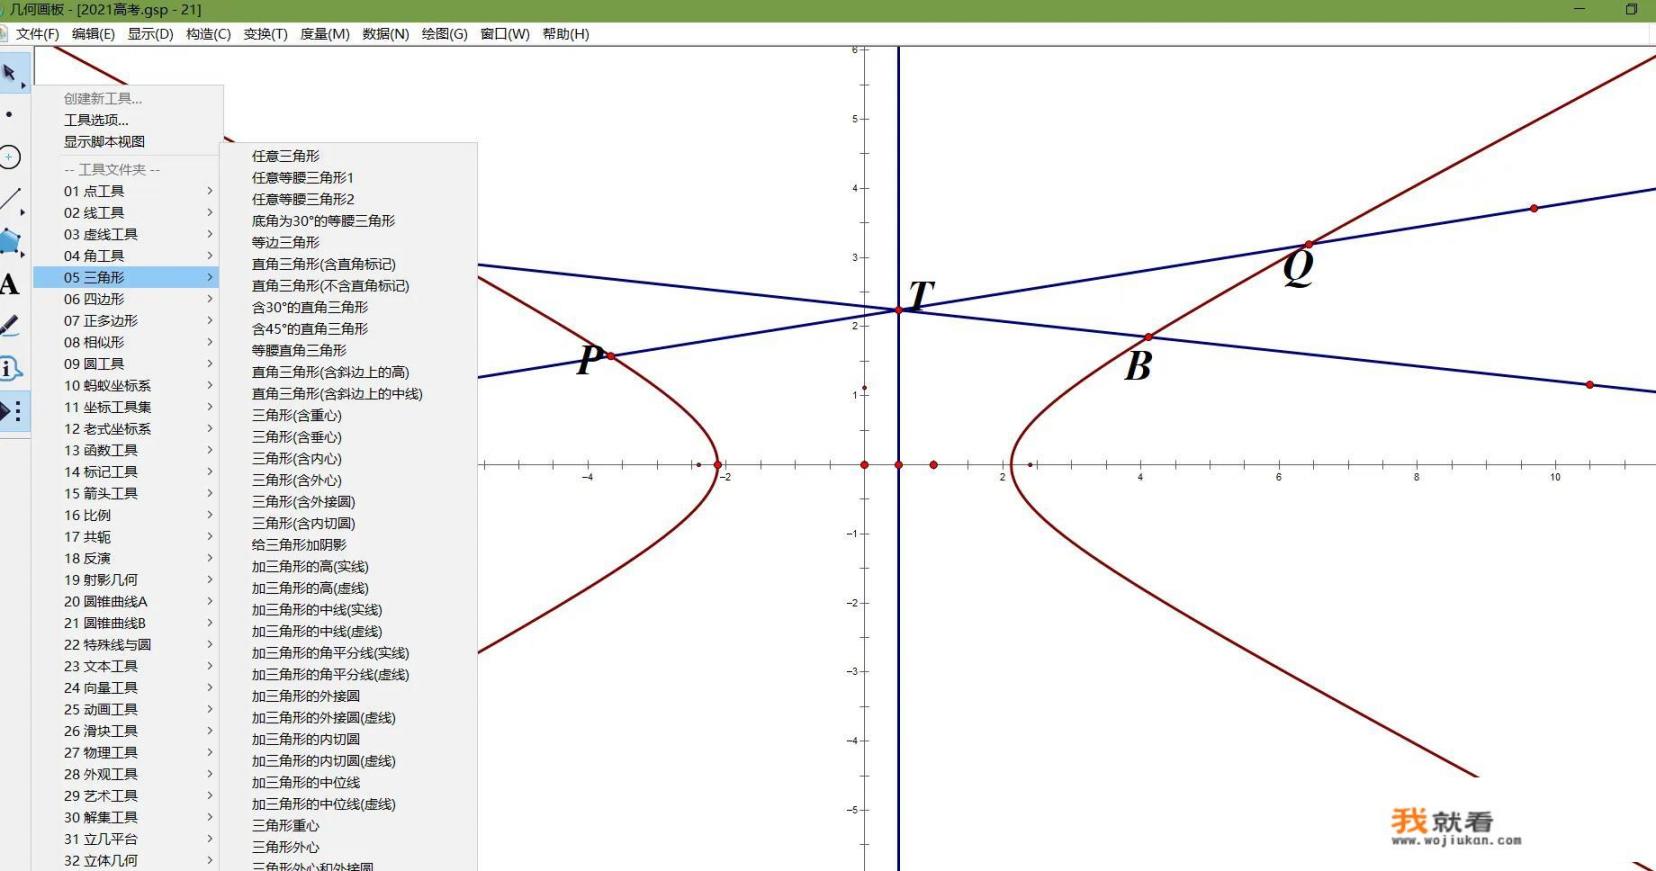The width and height of the screenshot is (1656, 871).
Task: Open the 编辑(E) menu
Action: (93, 34)
